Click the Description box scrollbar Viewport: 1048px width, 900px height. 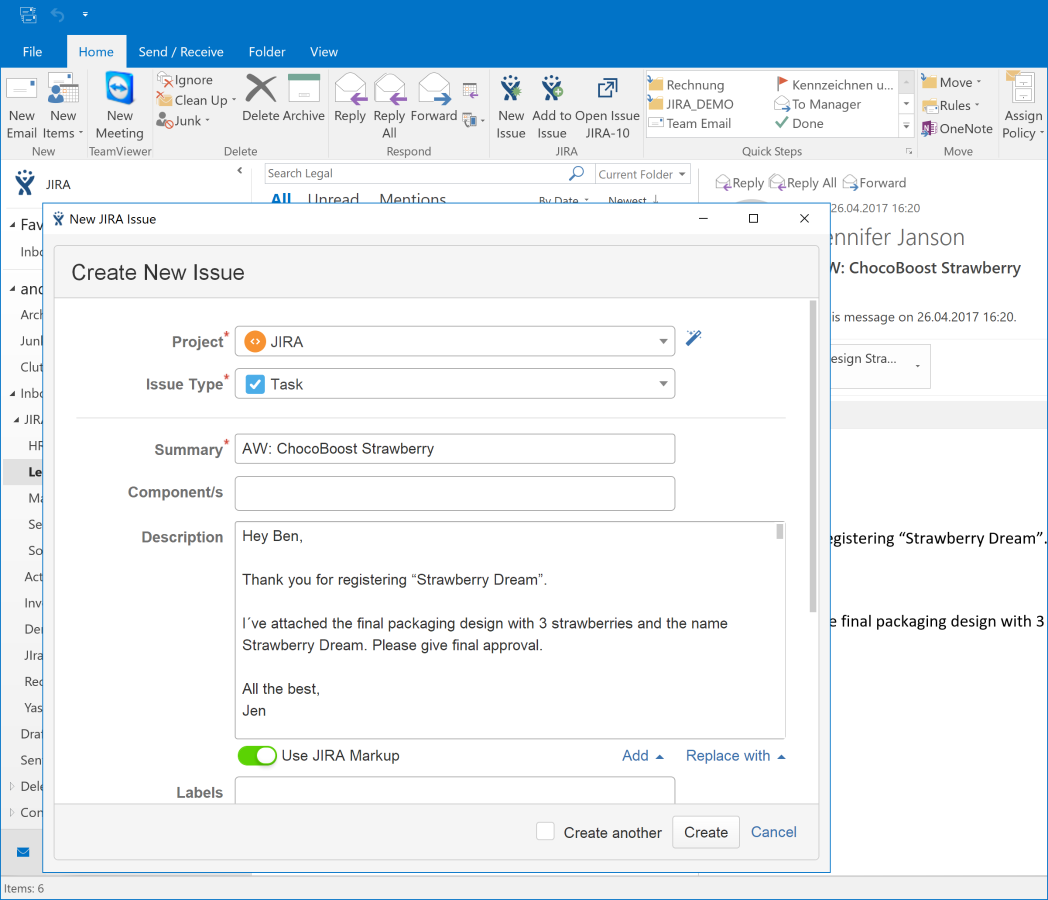(779, 532)
